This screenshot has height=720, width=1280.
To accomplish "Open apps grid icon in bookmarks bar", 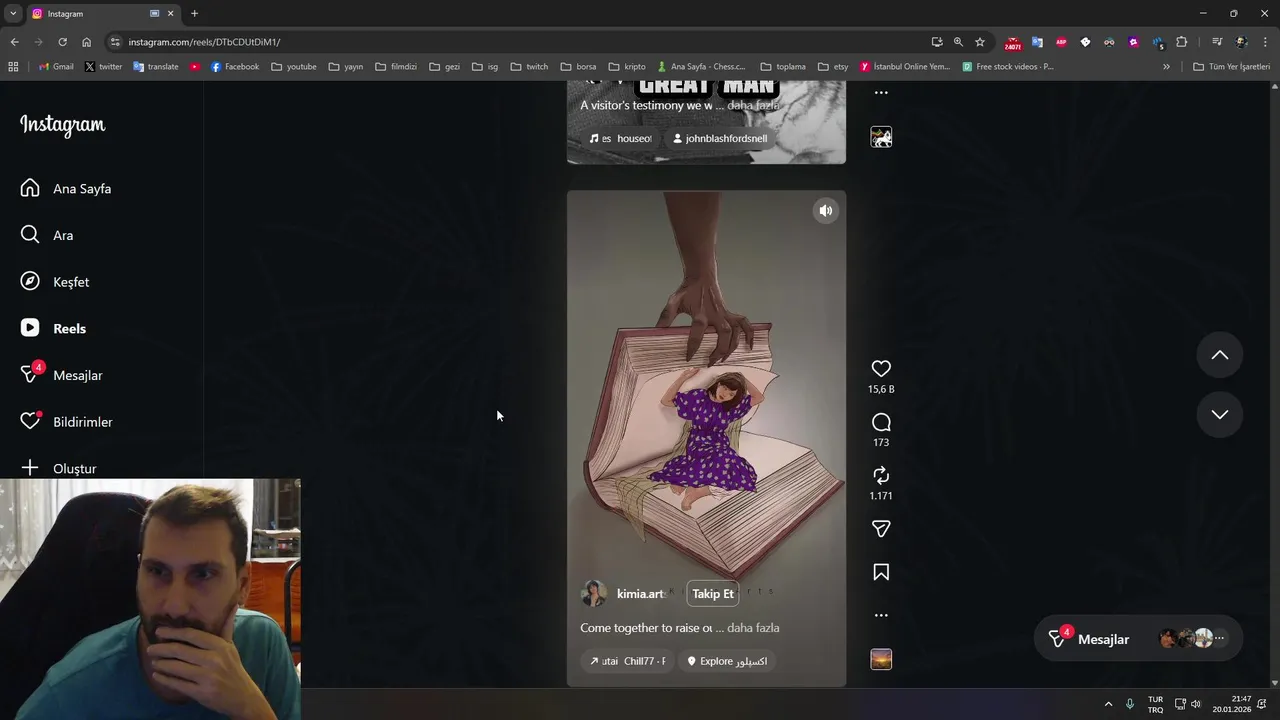I will [13, 67].
